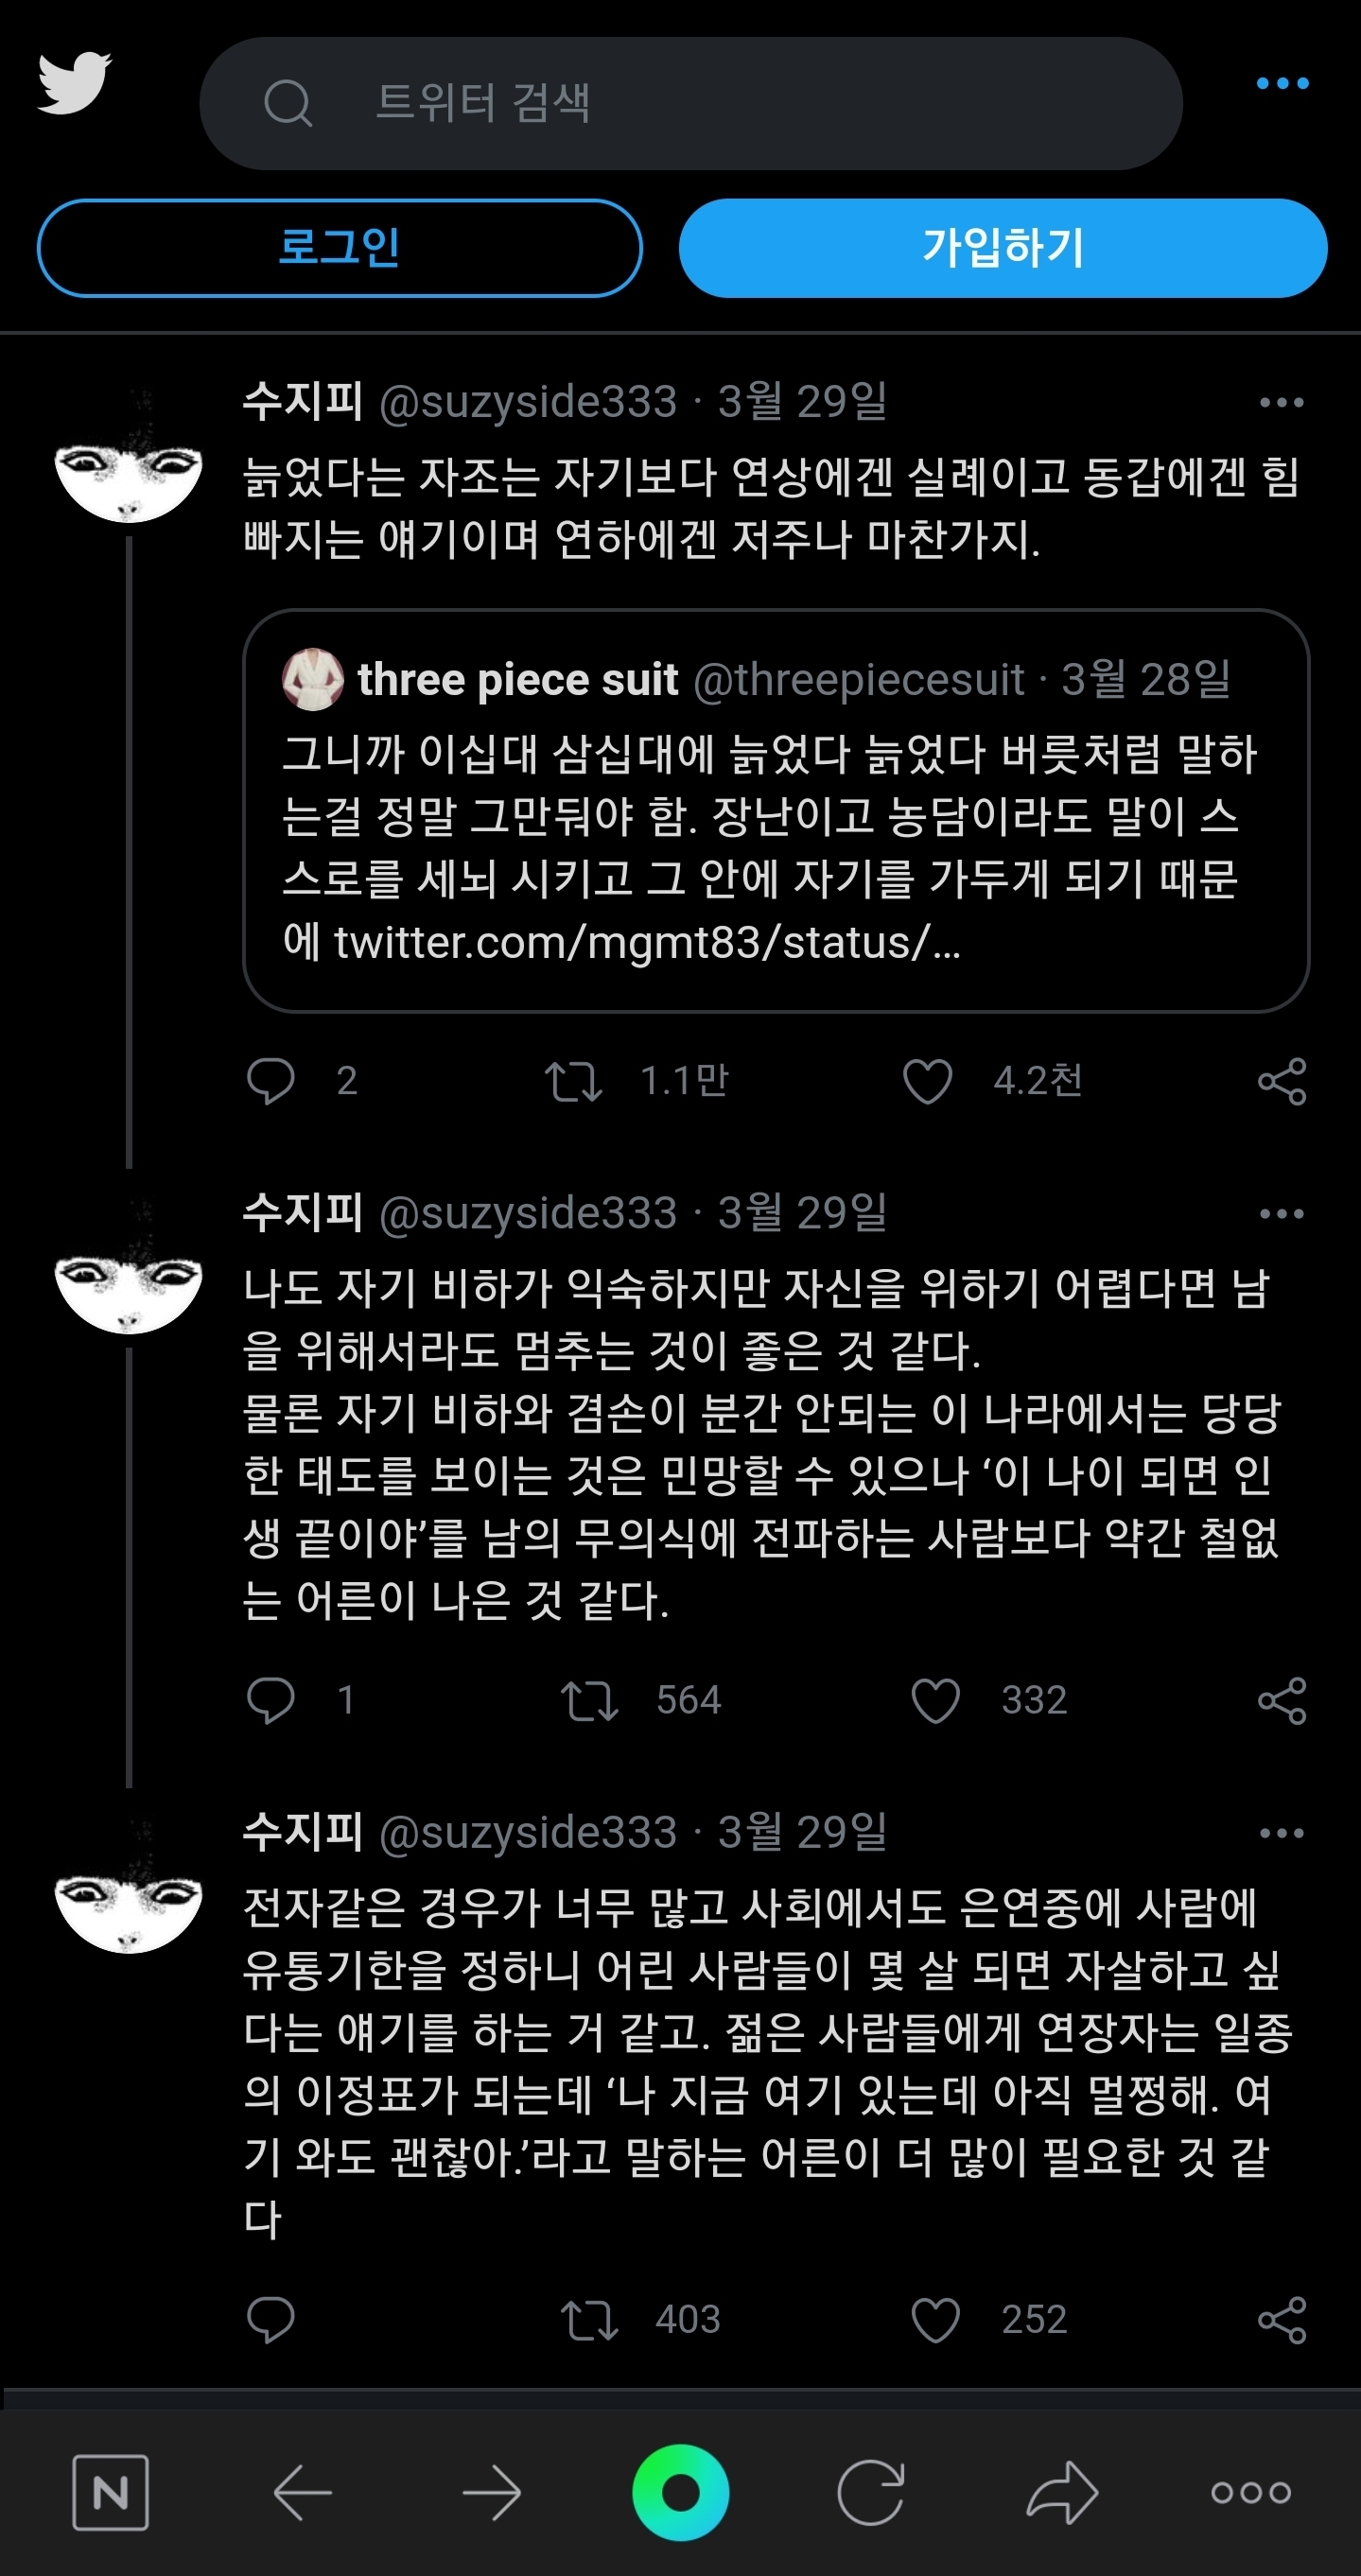This screenshot has width=1361, height=2576.
Task: Refresh the current page
Action: (x=873, y=2492)
